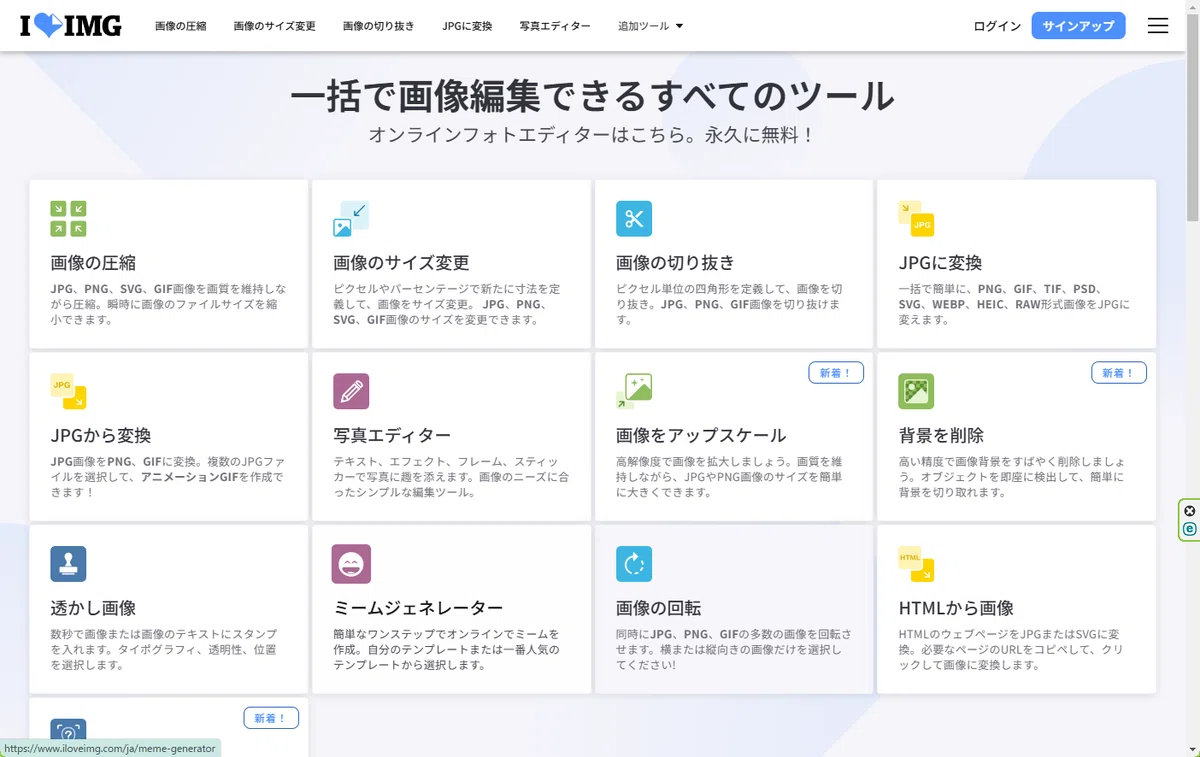1200x757 pixels.
Task: Click description text beginning ピクセル単位の四角形
Action: pyautogui.click(x=729, y=304)
